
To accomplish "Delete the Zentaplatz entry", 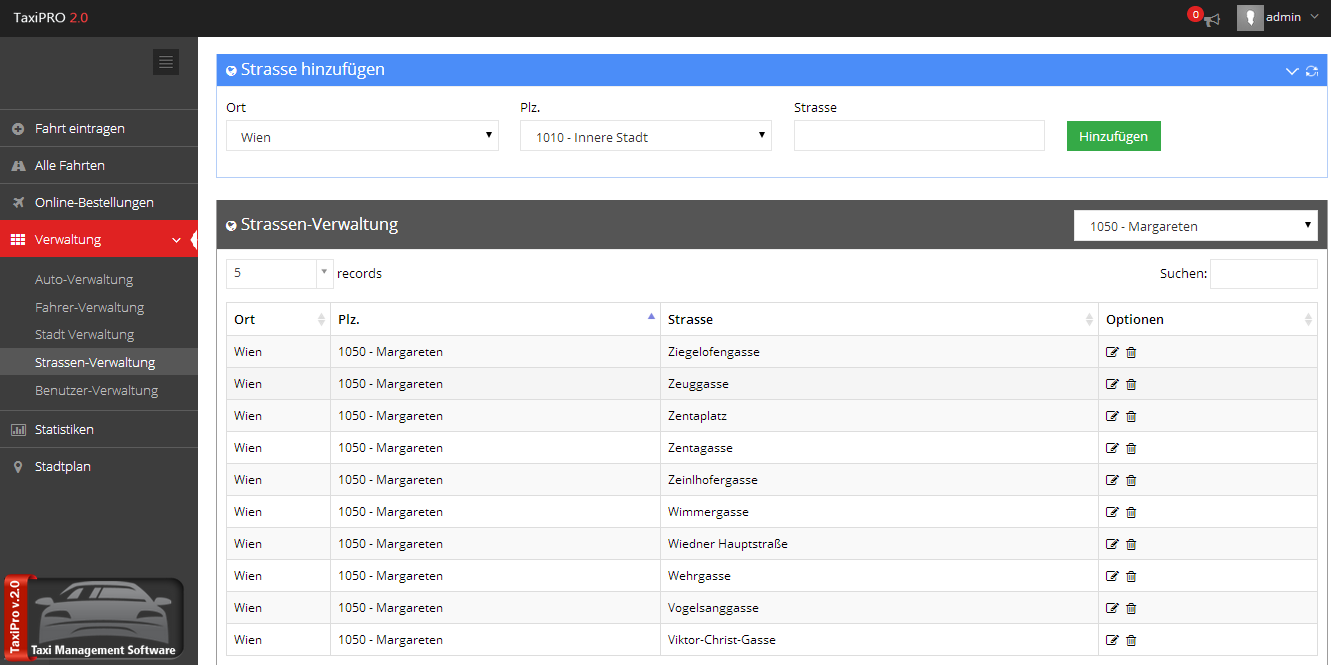I will 1131,416.
